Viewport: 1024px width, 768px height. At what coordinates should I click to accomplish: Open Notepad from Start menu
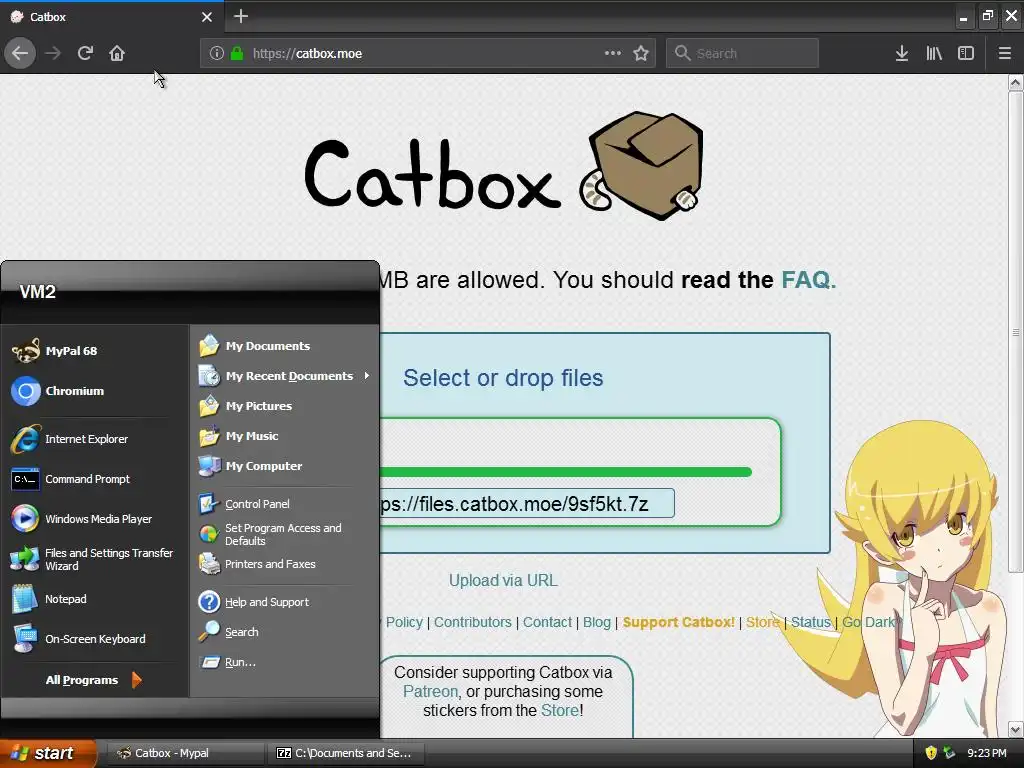pyautogui.click(x=95, y=599)
